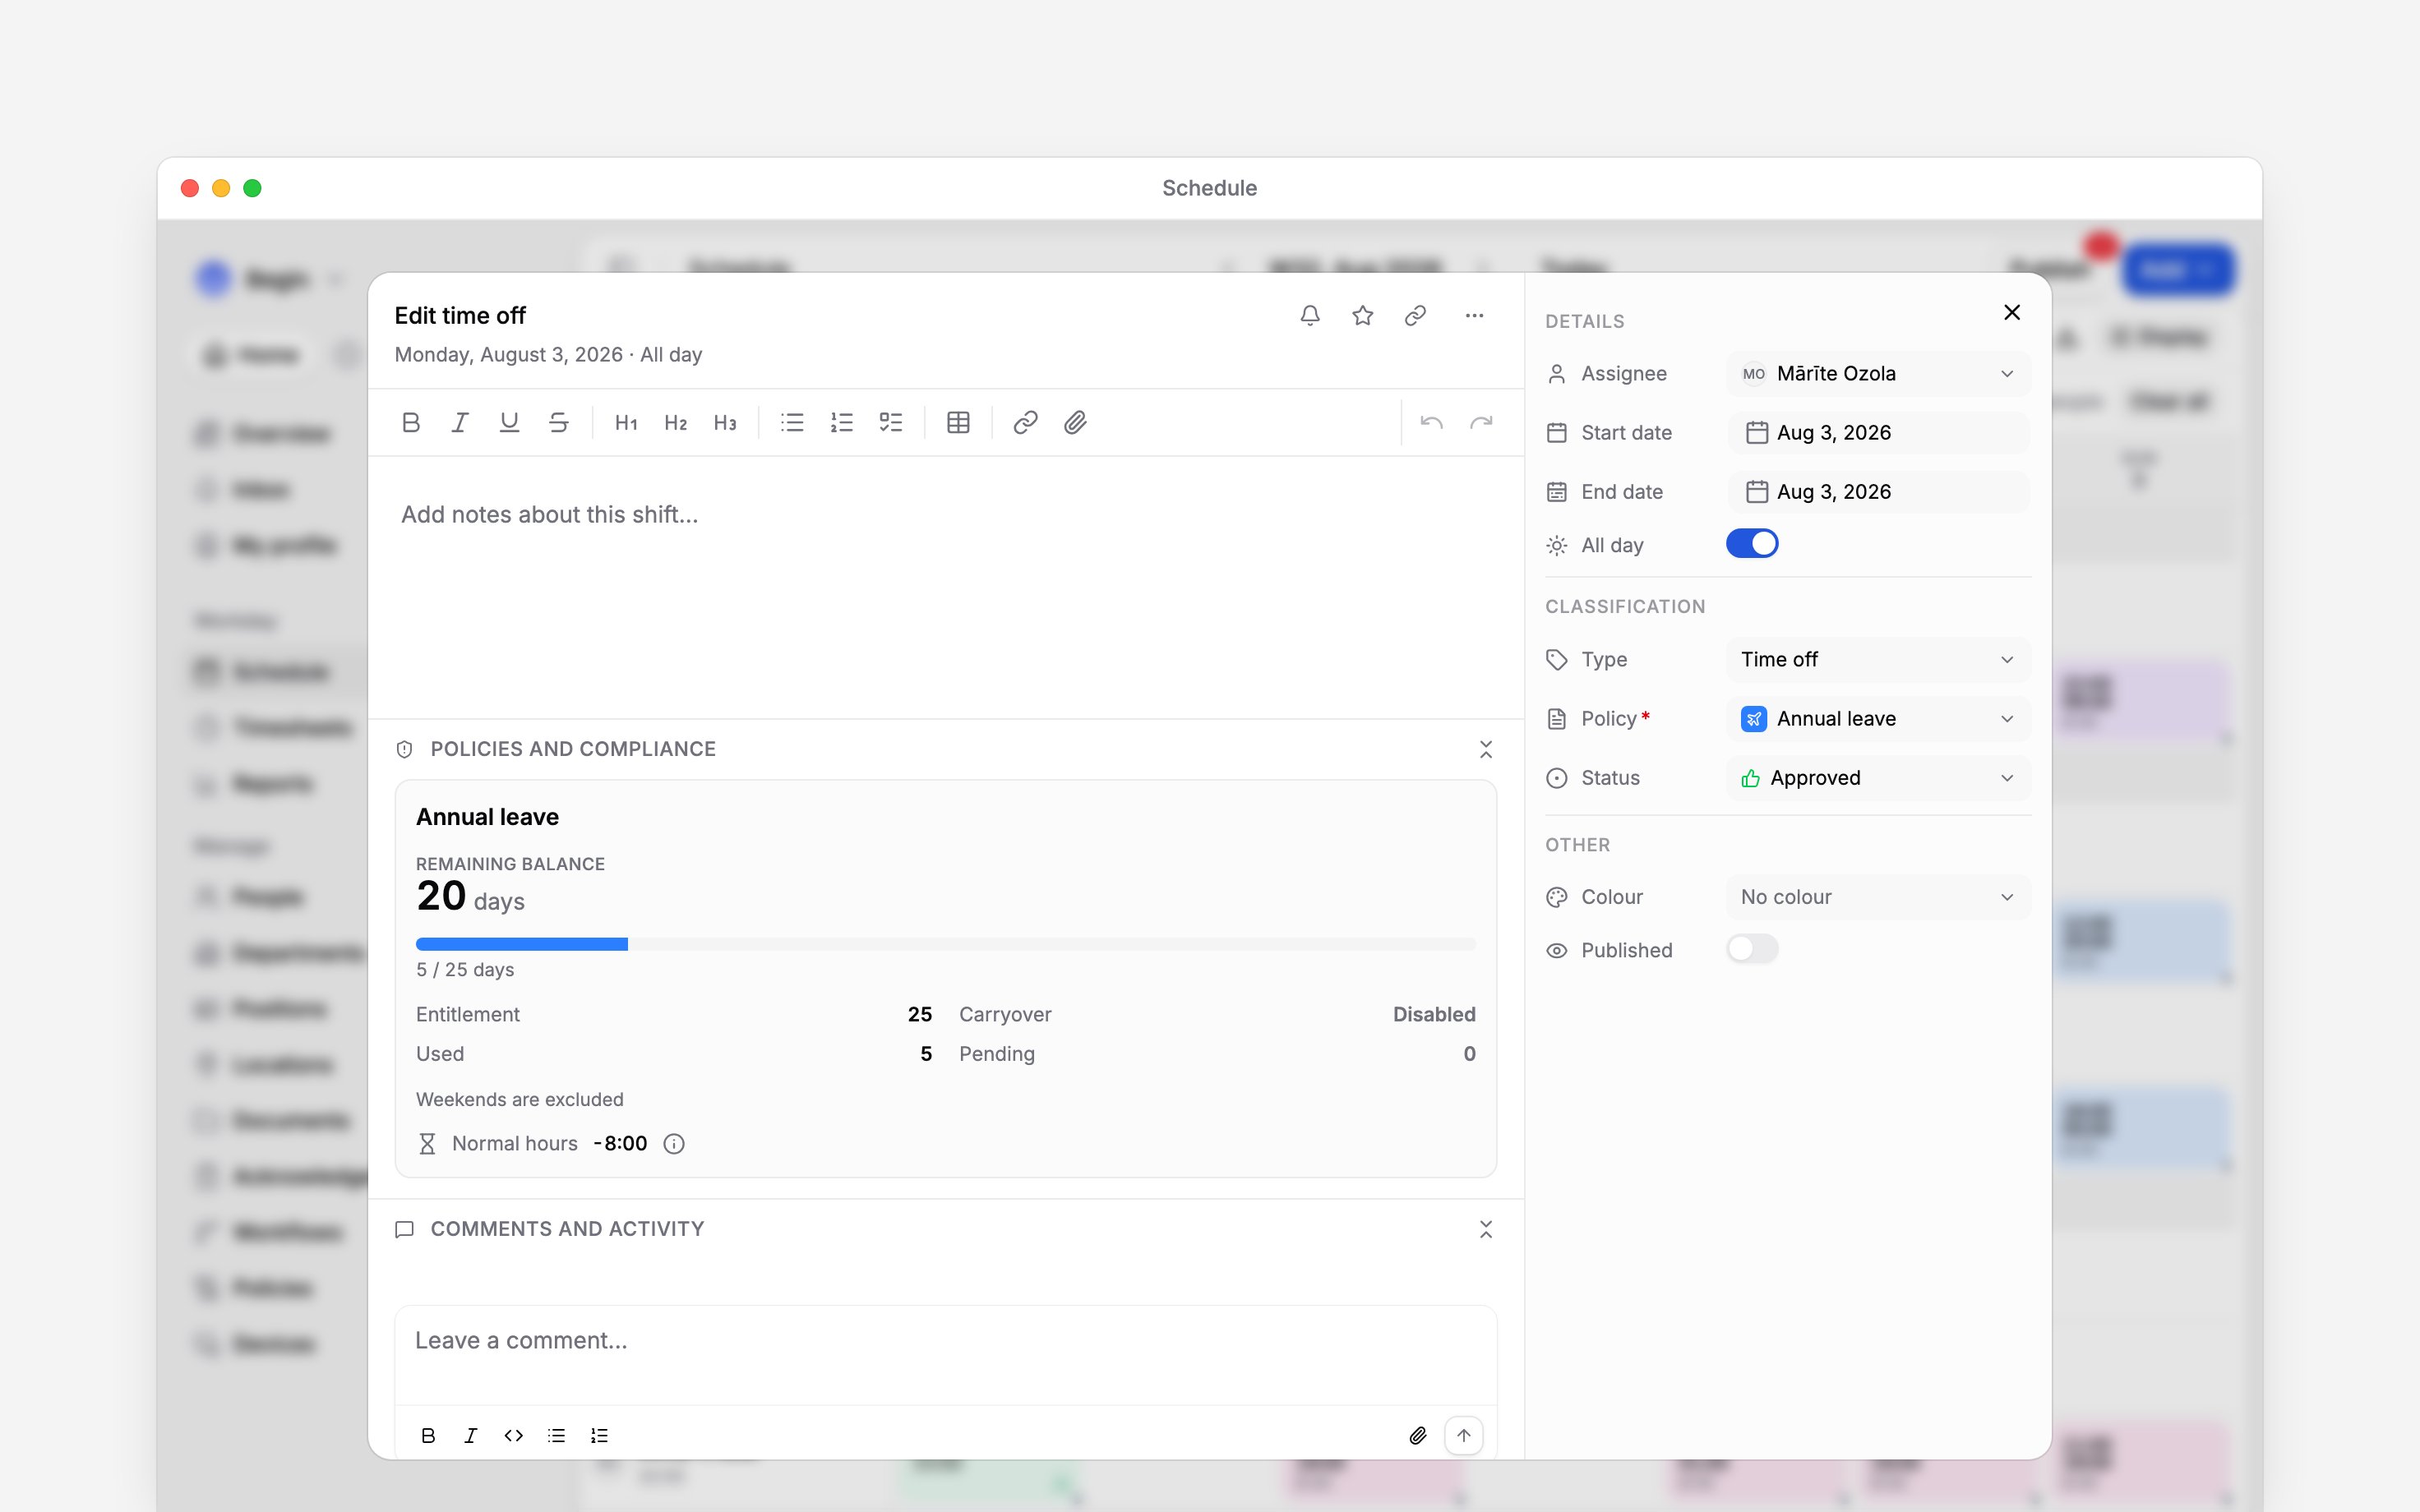The width and height of the screenshot is (2420, 1512).
Task: Turn off the All day toggle
Action: tap(1752, 544)
